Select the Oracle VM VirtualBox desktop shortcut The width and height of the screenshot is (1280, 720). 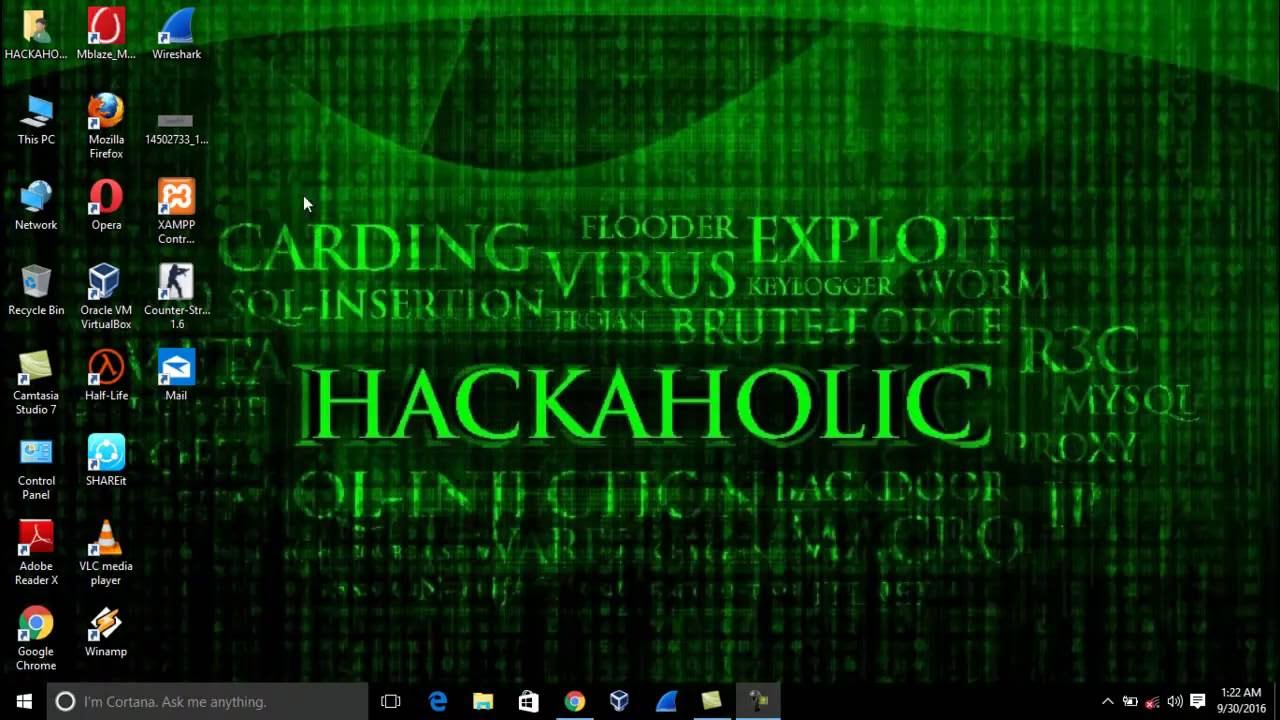106,297
